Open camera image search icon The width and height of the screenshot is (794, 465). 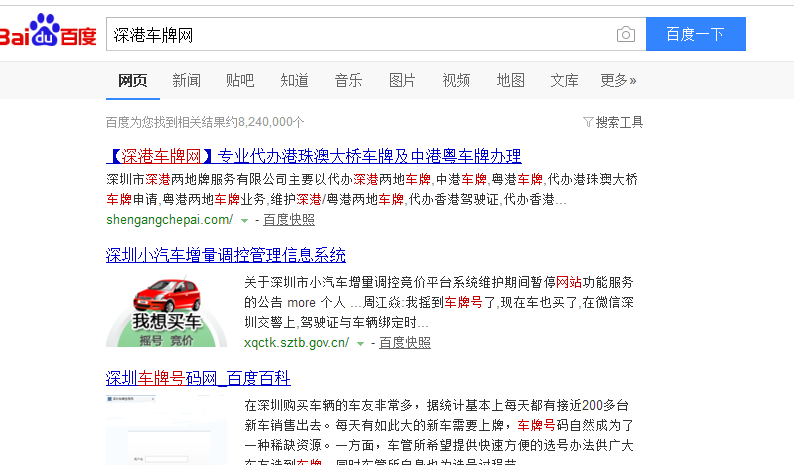(626, 34)
